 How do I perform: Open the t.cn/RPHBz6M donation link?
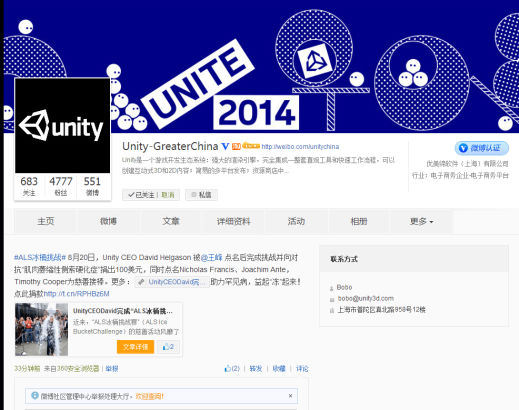(x=77, y=294)
